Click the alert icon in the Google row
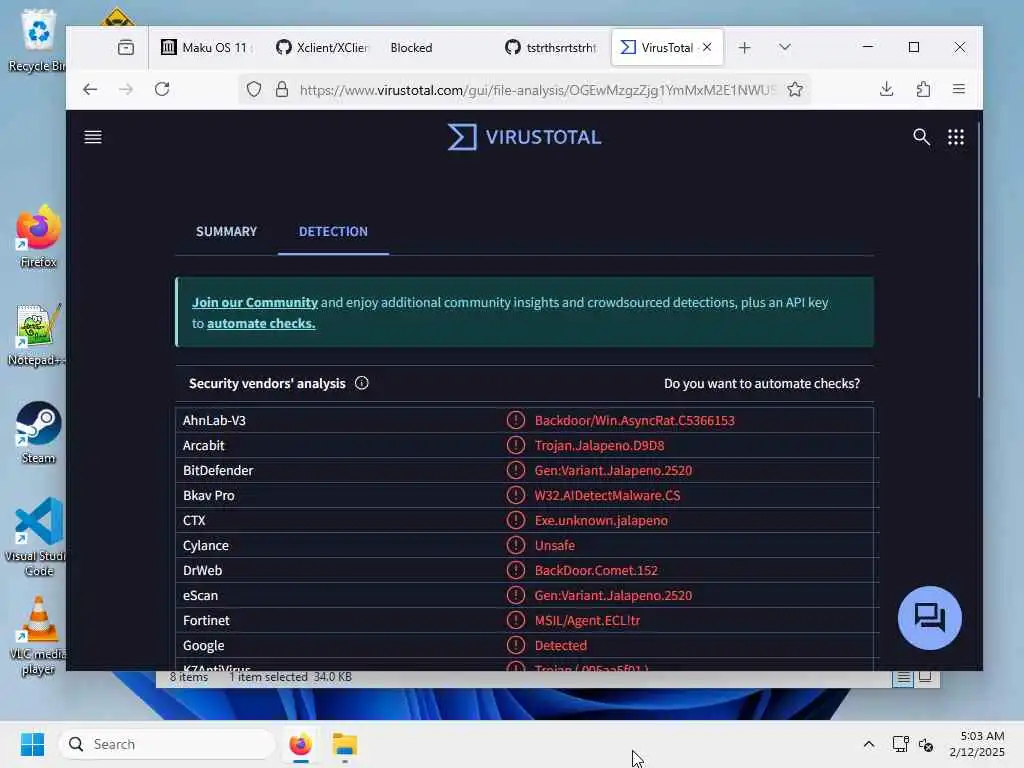This screenshot has width=1024, height=768. [x=515, y=645]
